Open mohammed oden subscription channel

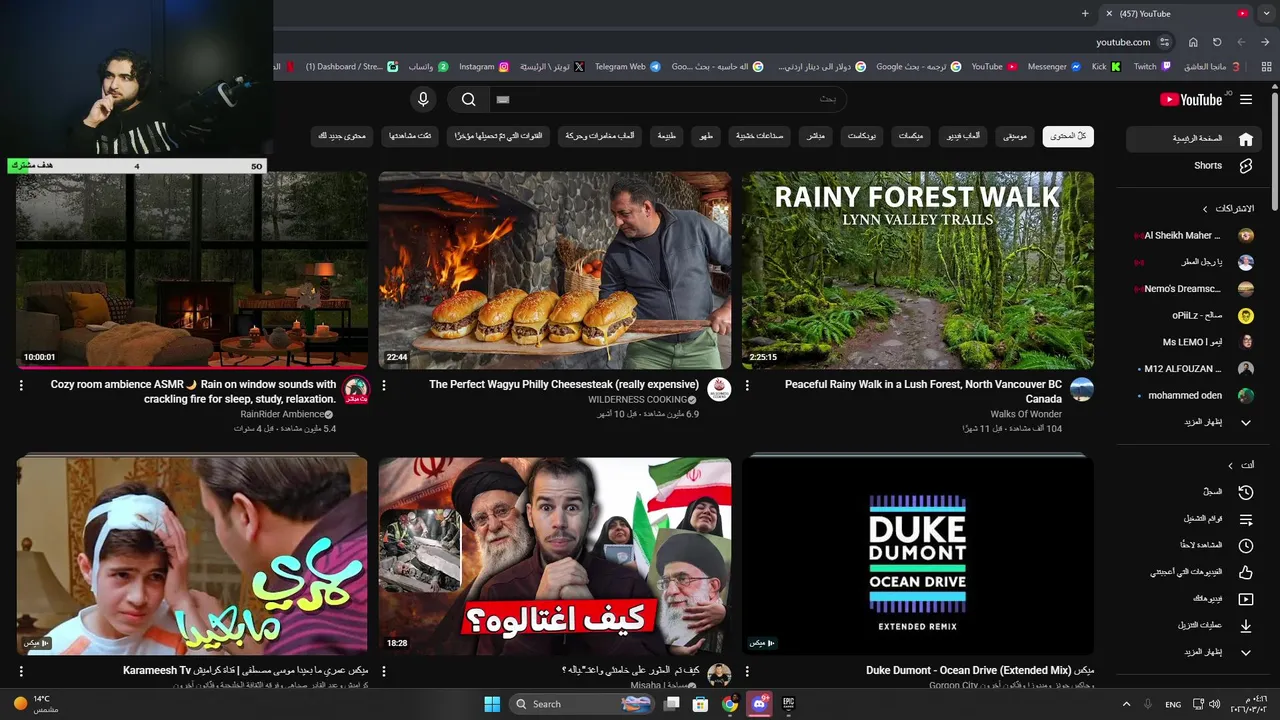pyautogui.click(x=1194, y=396)
